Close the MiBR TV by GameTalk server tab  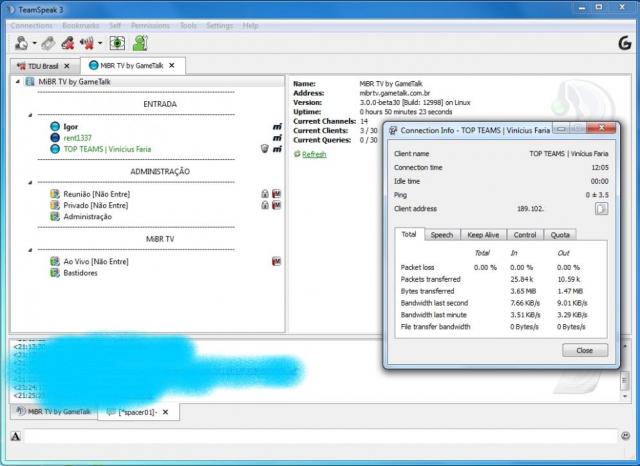[x=172, y=65]
